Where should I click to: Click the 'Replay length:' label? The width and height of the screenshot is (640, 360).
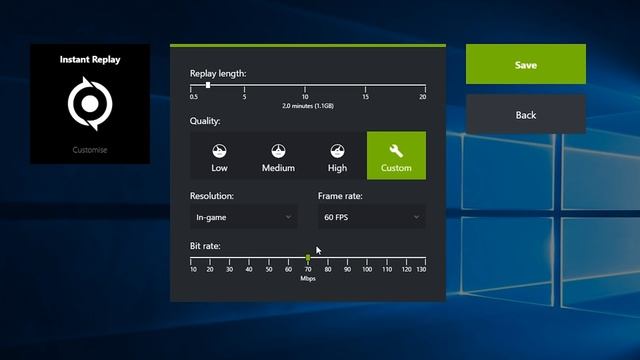(218, 73)
